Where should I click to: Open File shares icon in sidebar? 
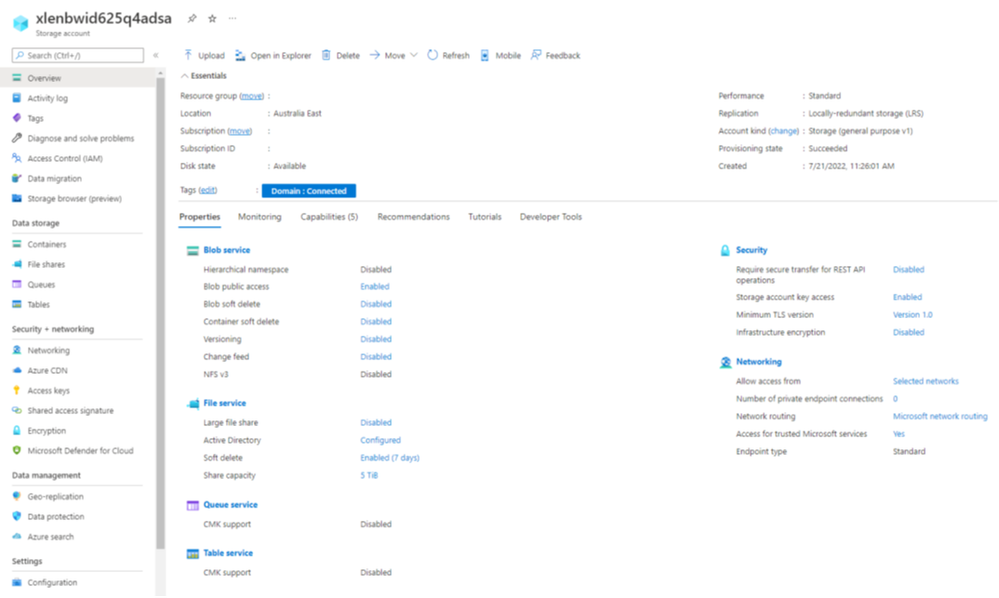pos(17,264)
